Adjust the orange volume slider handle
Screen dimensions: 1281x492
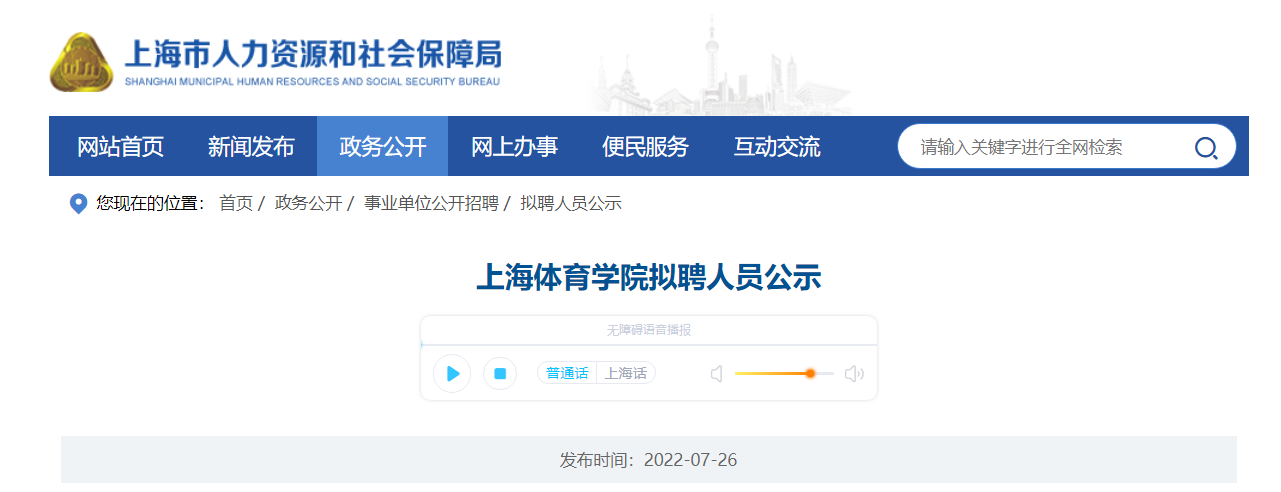pyautogui.click(x=810, y=373)
